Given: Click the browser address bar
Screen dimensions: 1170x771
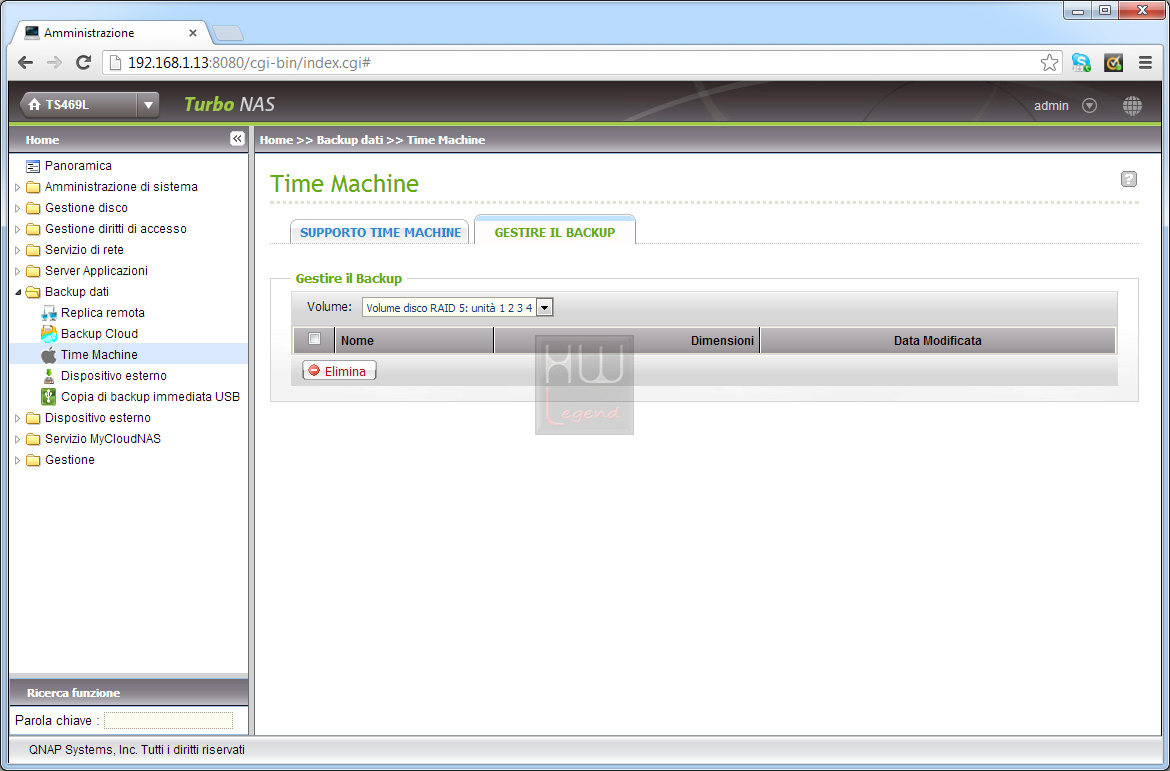Looking at the screenshot, I should pos(580,63).
